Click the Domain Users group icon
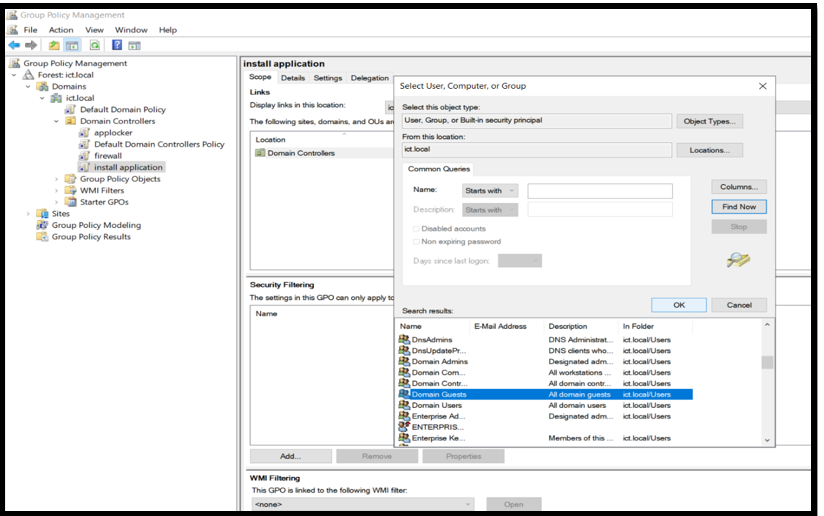 tap(404, 405)
